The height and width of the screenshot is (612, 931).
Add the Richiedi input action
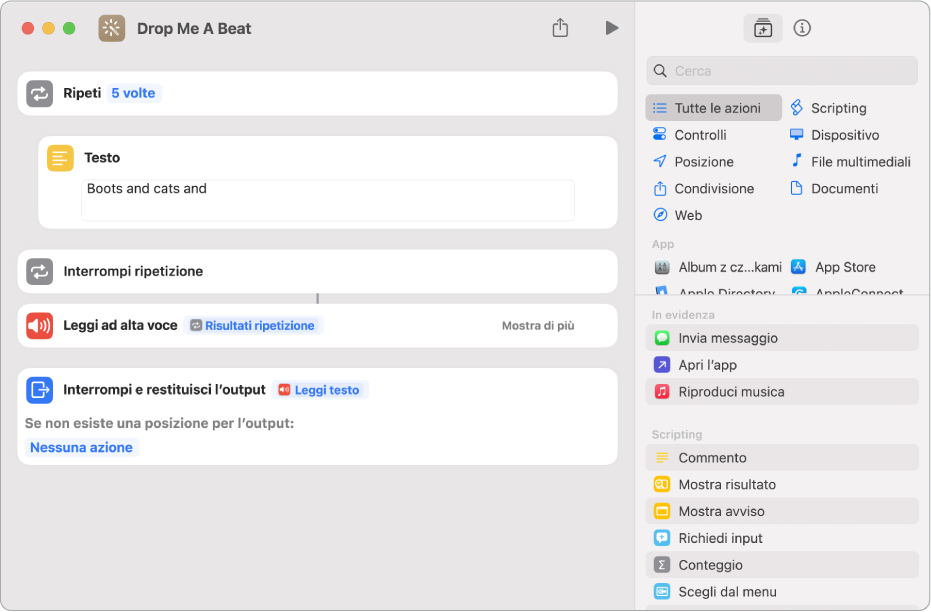click(x=782, y=538)
